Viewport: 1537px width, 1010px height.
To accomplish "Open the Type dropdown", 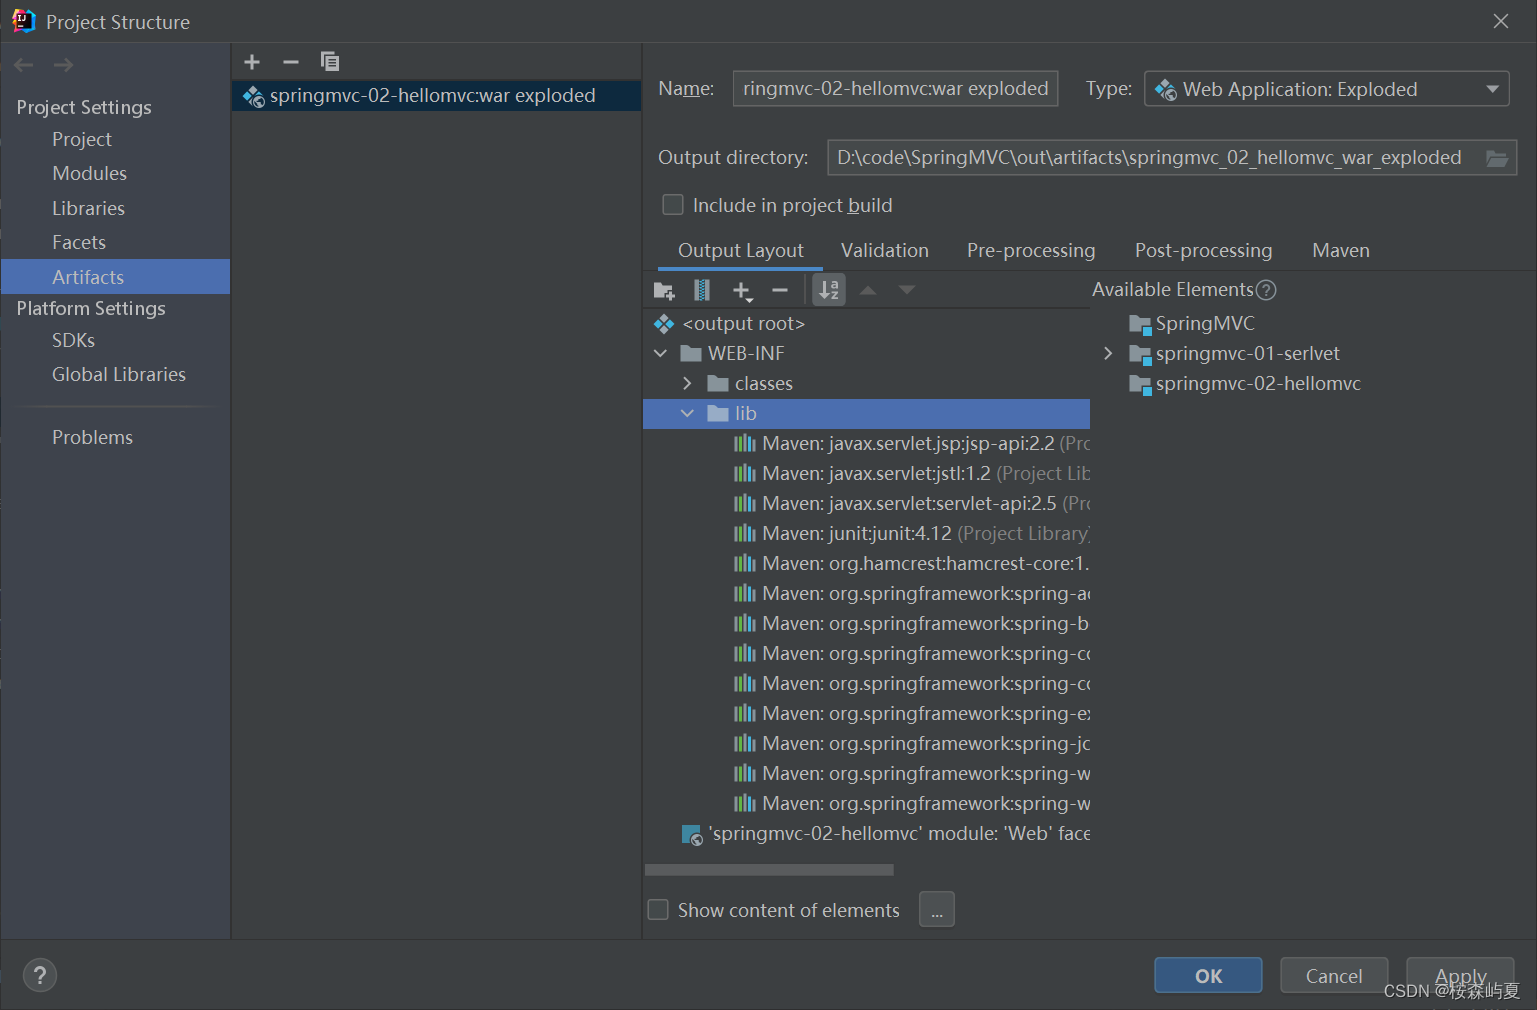I will tap(1327, 89).
